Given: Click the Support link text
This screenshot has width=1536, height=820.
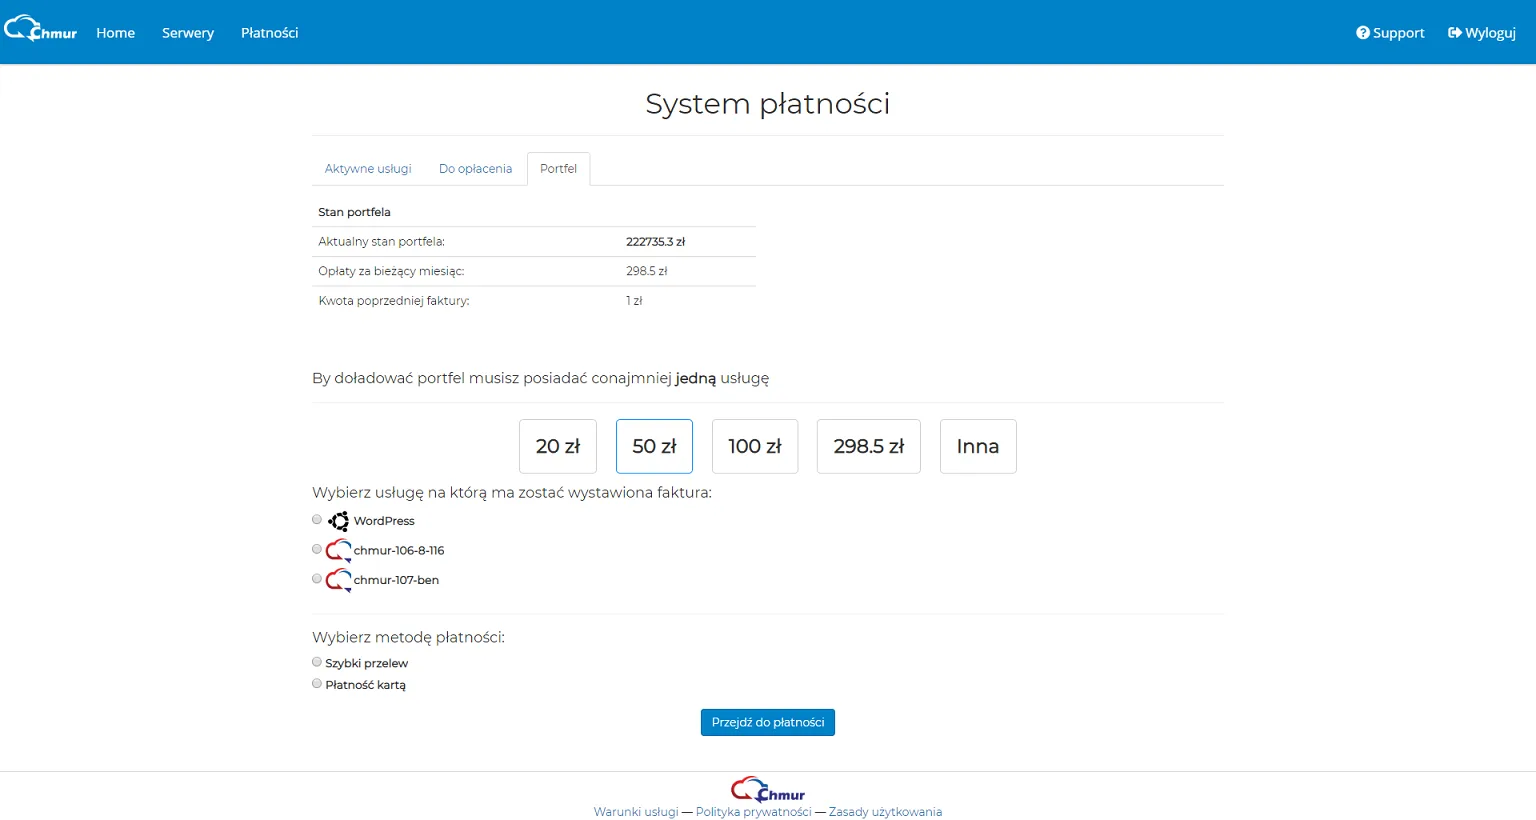Looking at the screenshot, I should 1398,33.
